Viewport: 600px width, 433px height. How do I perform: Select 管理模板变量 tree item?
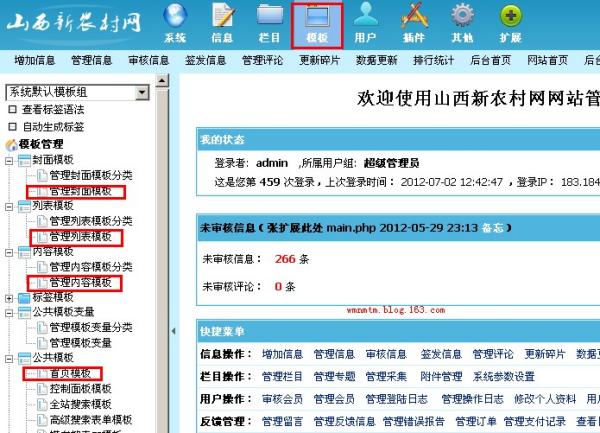[81, 343]
